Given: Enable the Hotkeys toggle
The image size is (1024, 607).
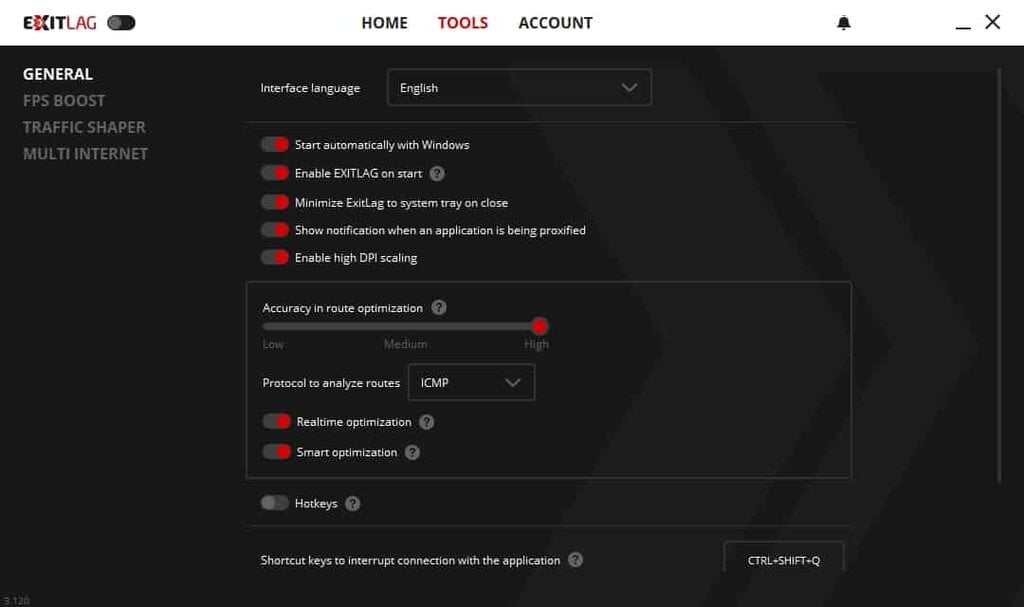Looking at the screenshot, I should (274, 503).
